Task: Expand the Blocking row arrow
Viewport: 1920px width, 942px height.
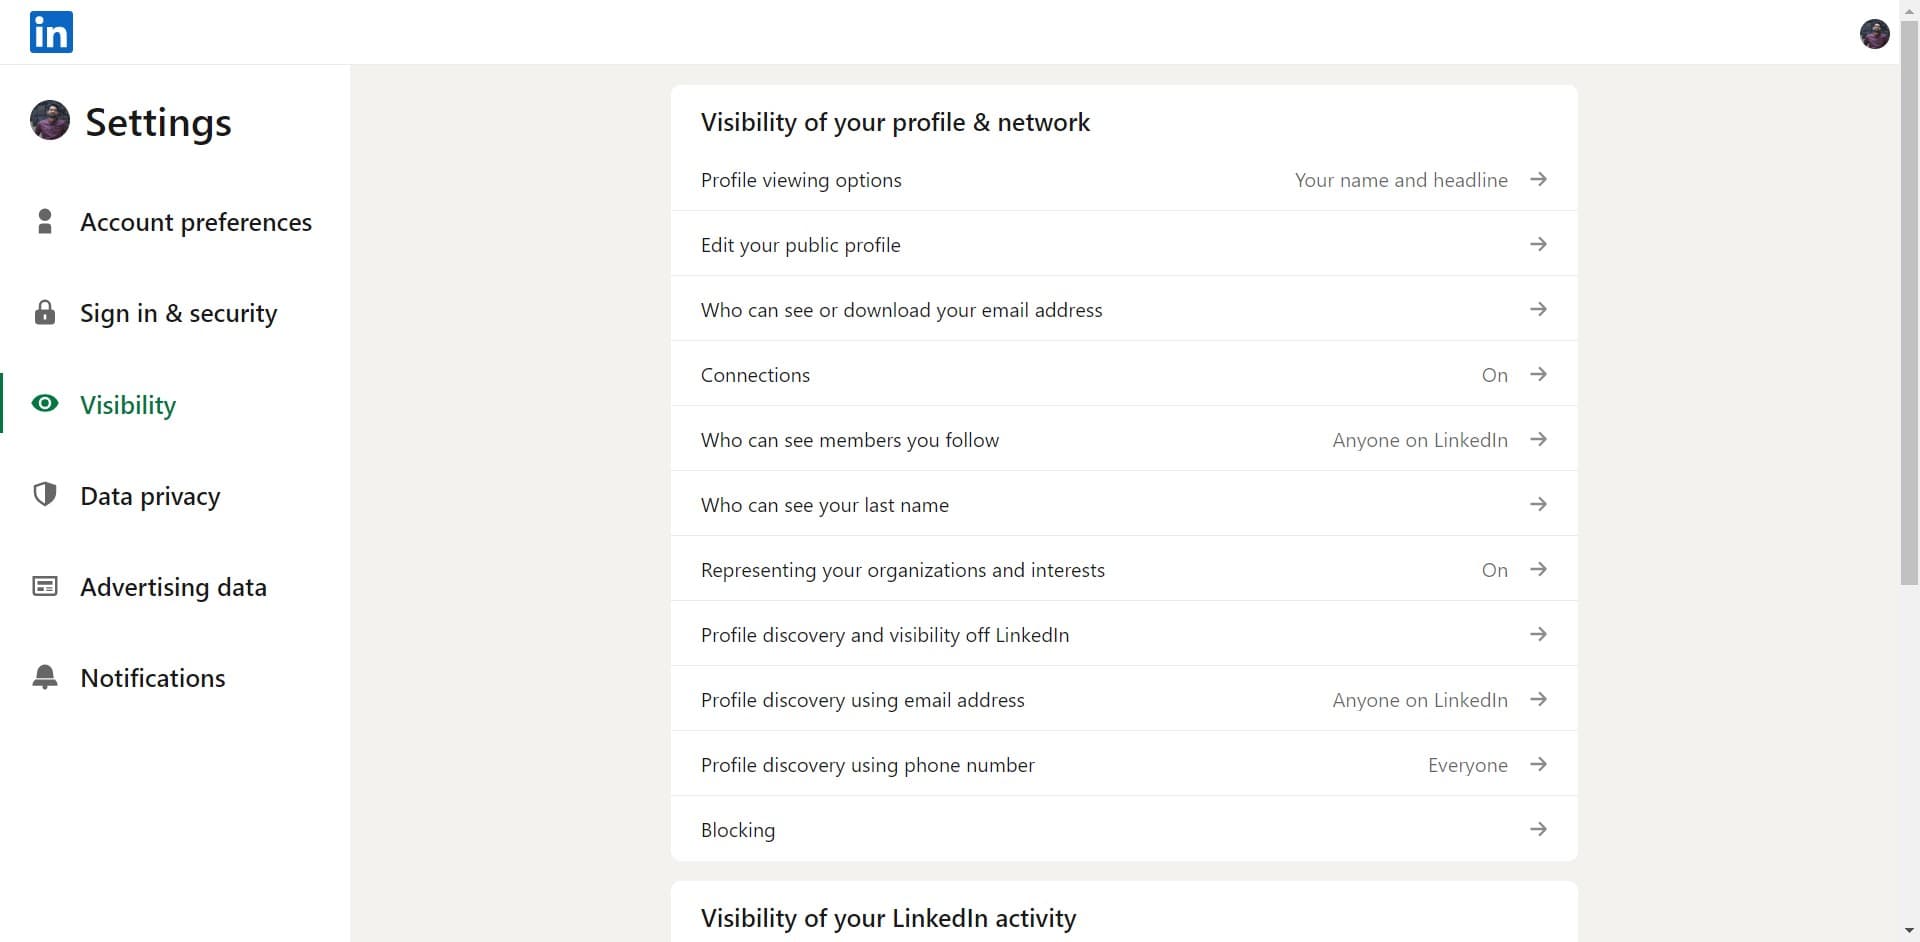Action: [1538, 829]
